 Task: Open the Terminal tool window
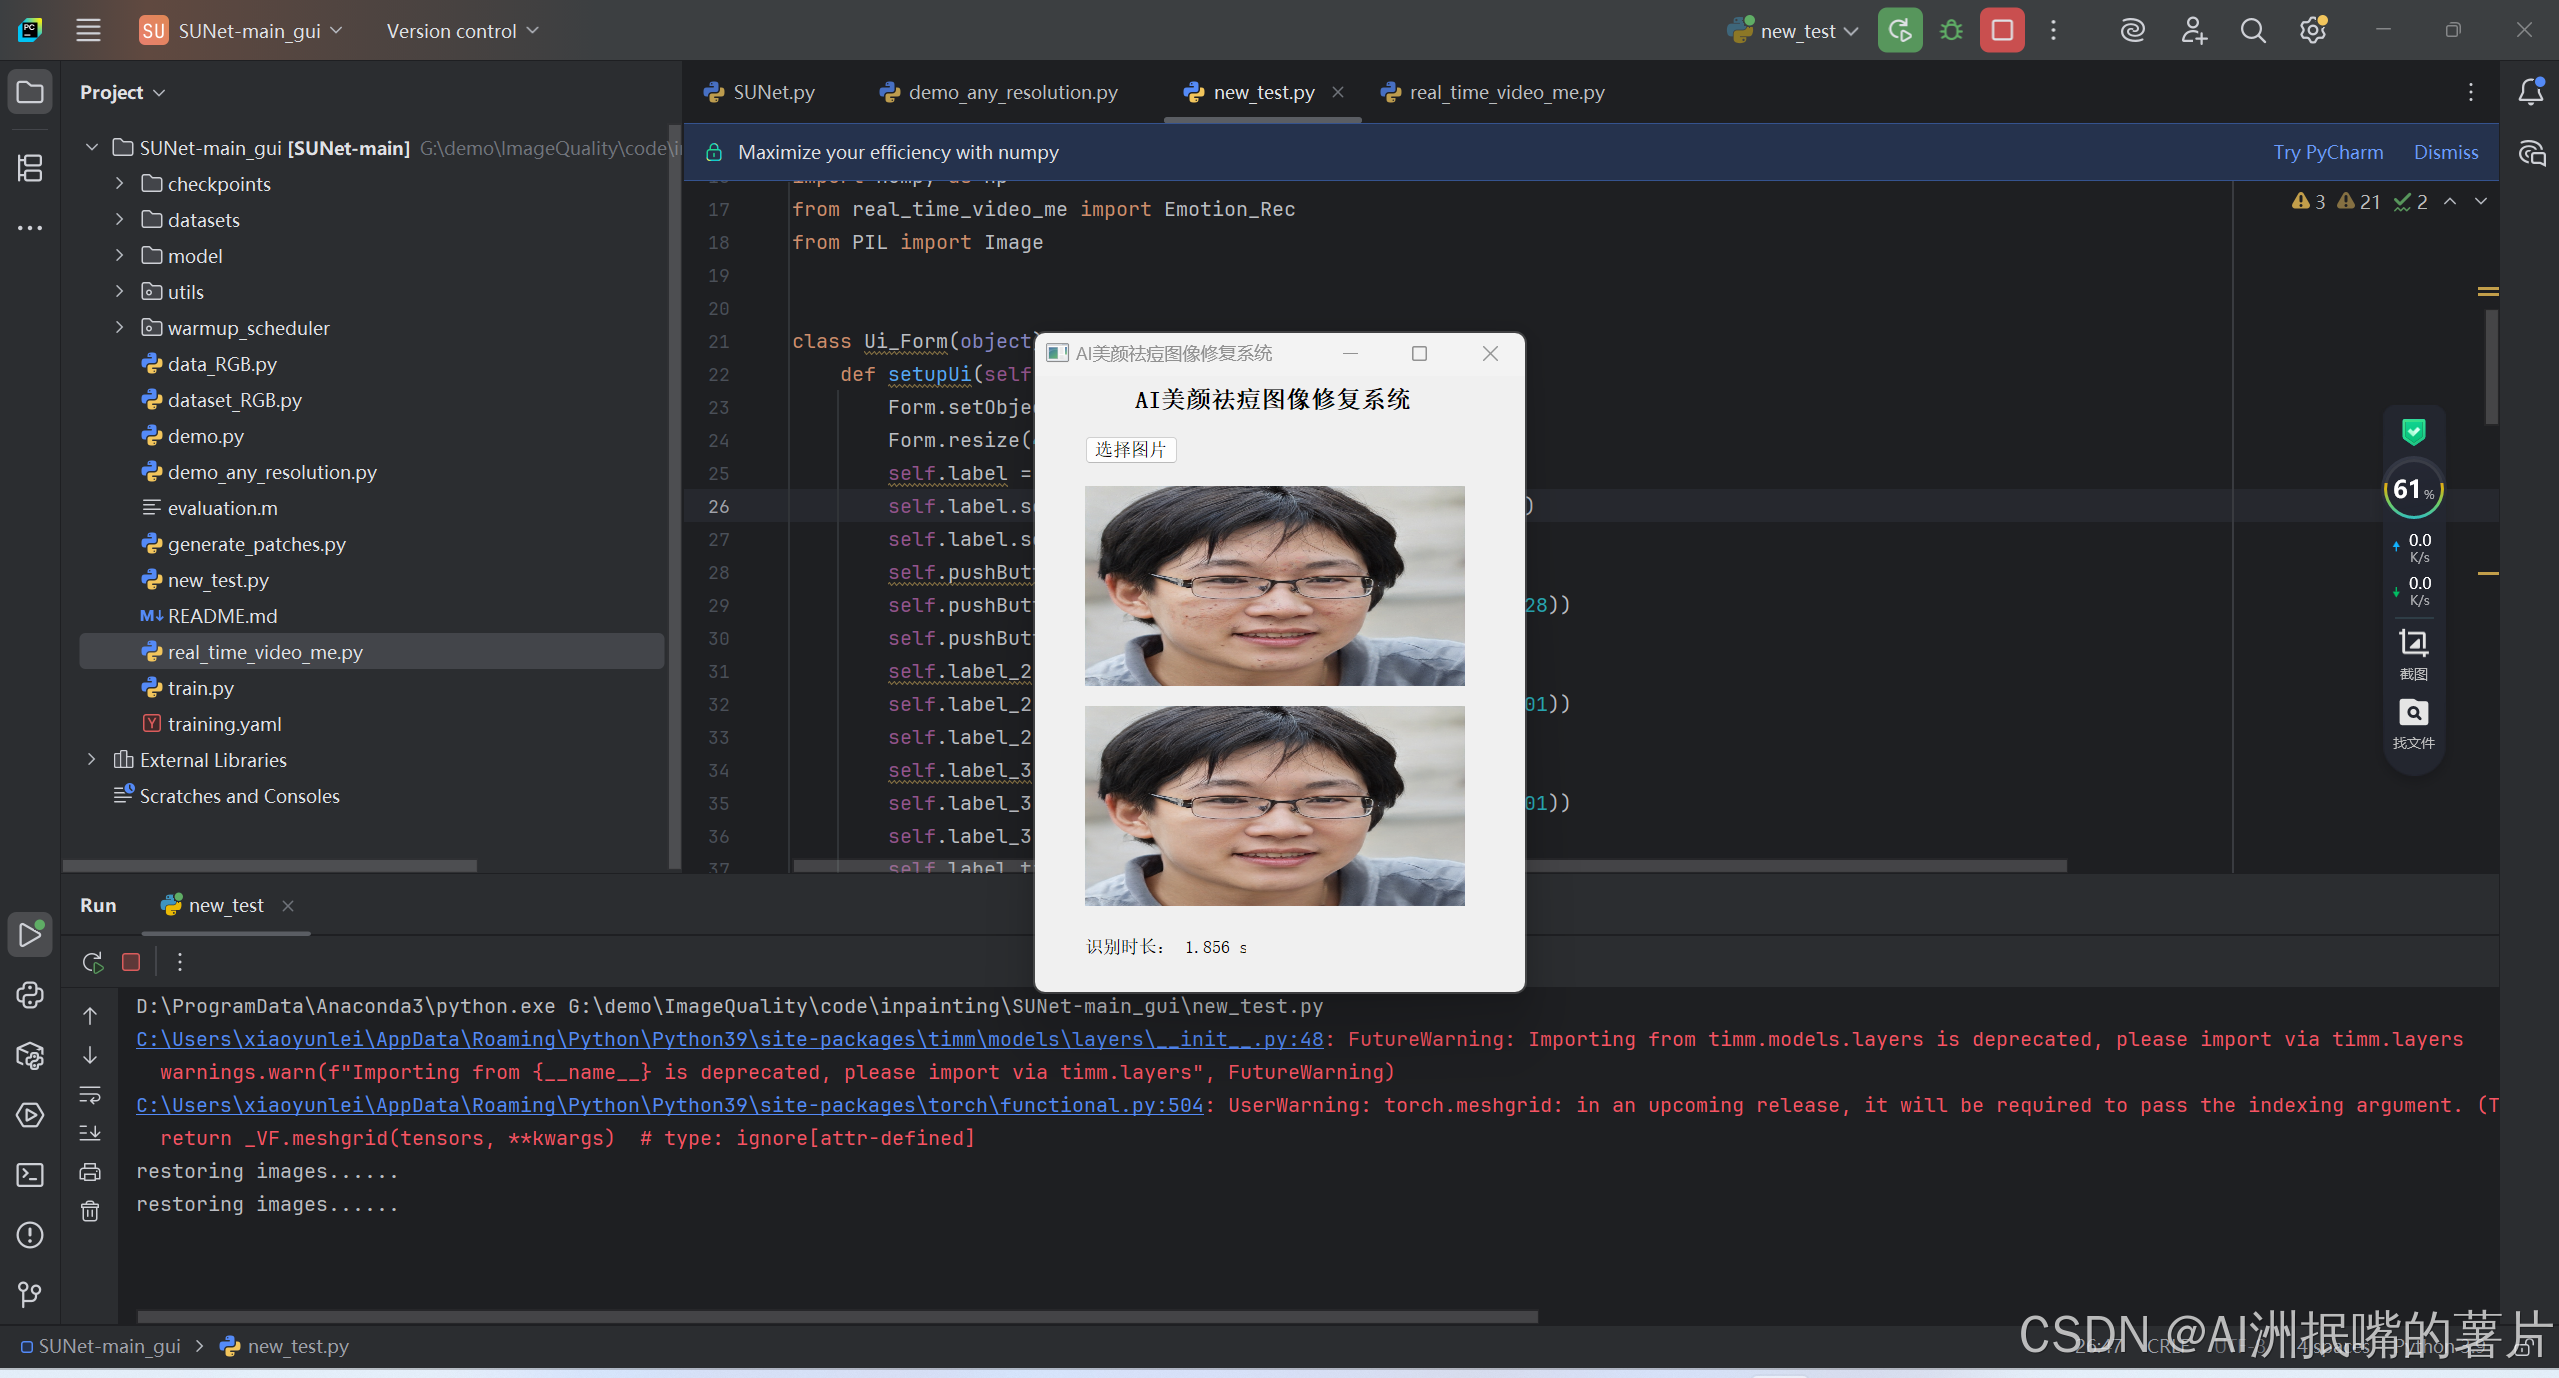(30, 1175)
